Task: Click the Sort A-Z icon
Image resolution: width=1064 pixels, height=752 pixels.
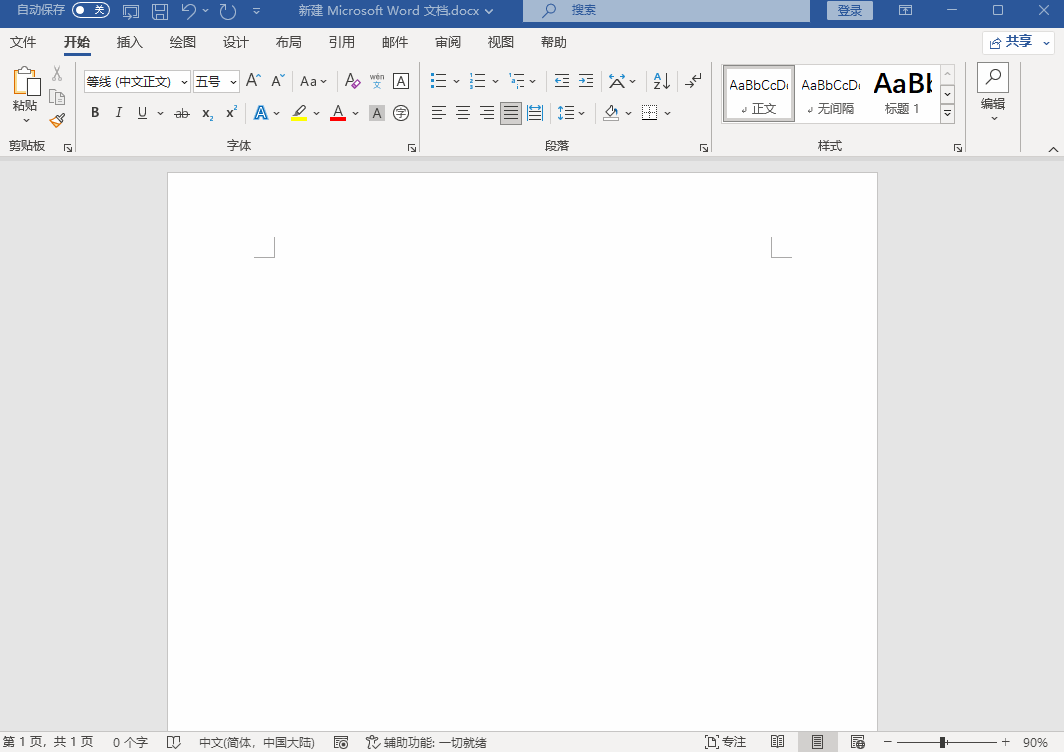Action: coord(661,81)
